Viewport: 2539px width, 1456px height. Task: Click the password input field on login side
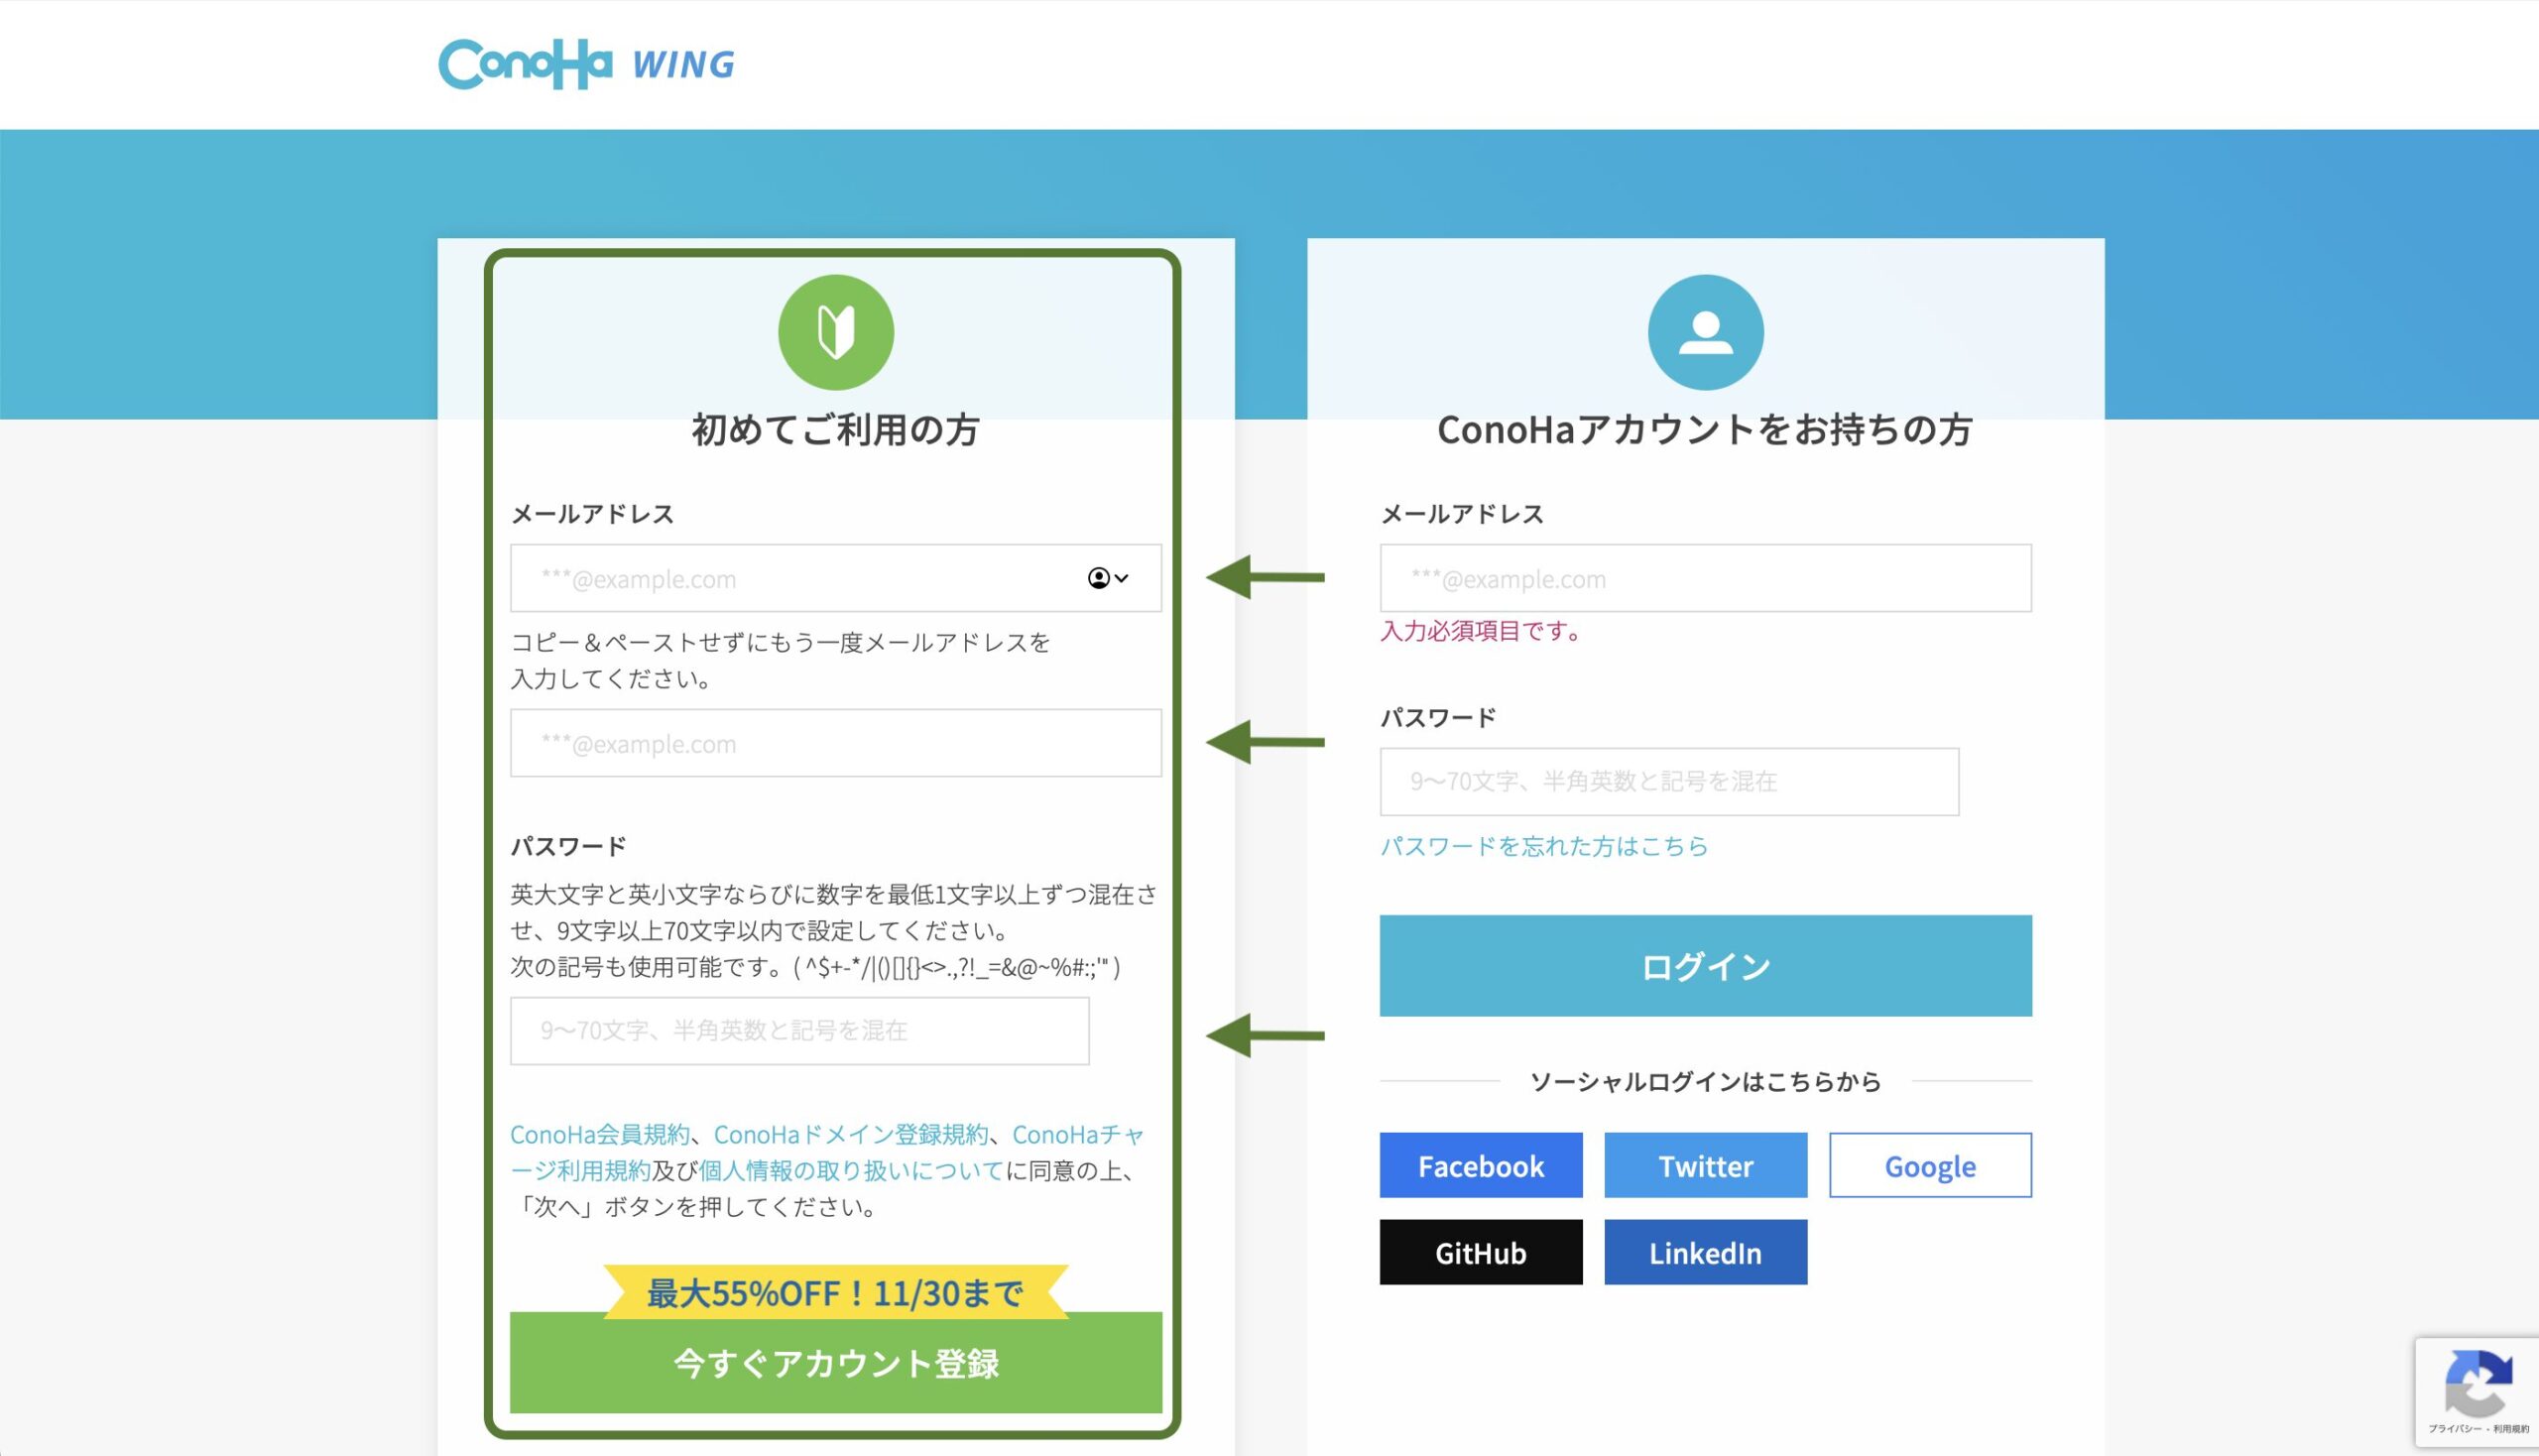pyautogui.click(x=1706, y=780)
